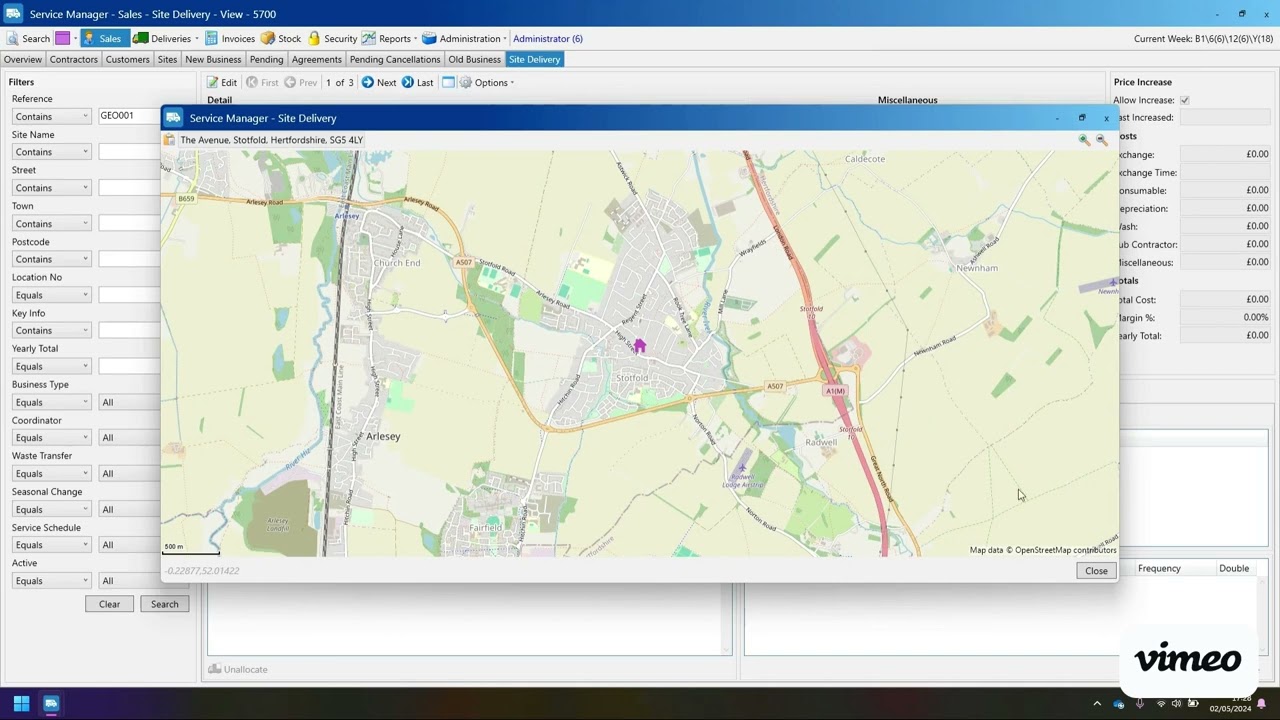1280x720 pixels.
Task: Open the Deliveries module
Action: click(x=163, y=38)
